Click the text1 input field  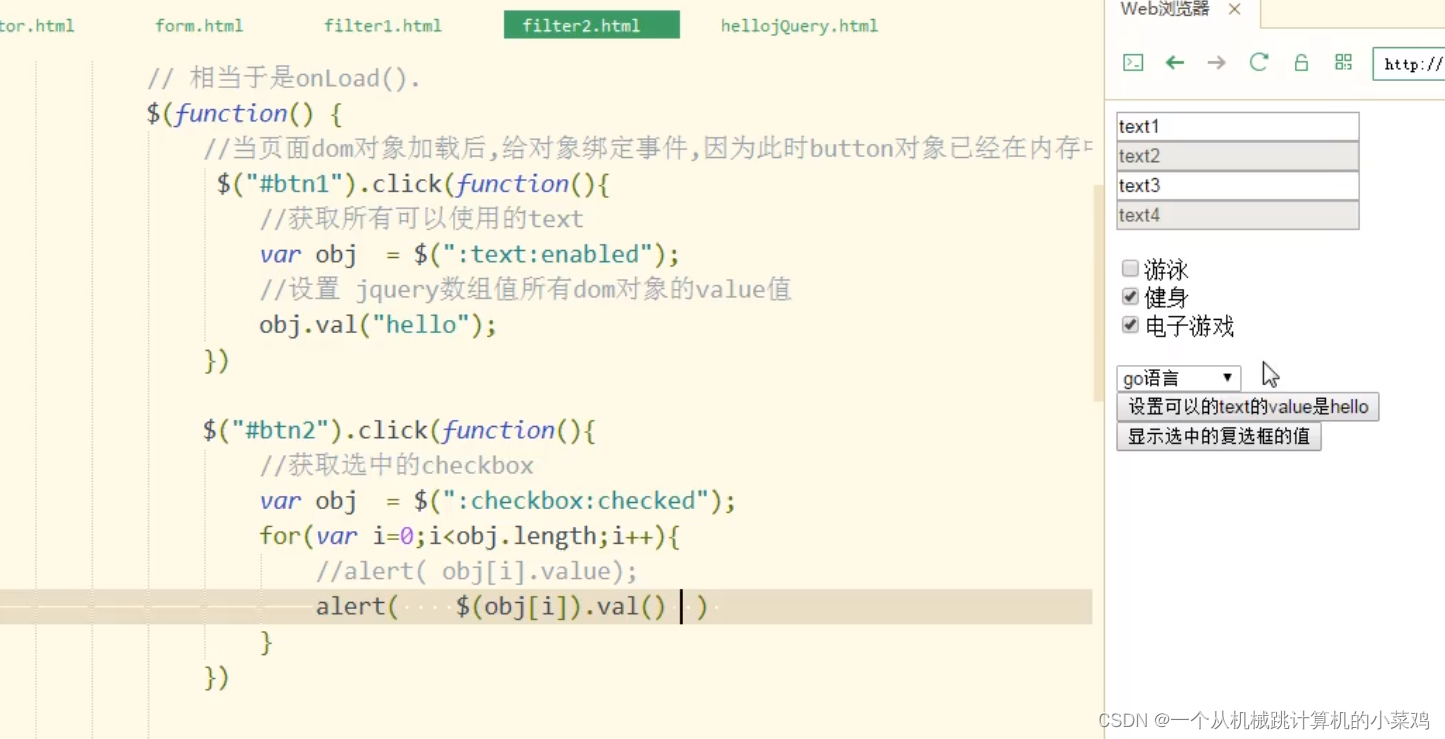tap(1237, 126)
